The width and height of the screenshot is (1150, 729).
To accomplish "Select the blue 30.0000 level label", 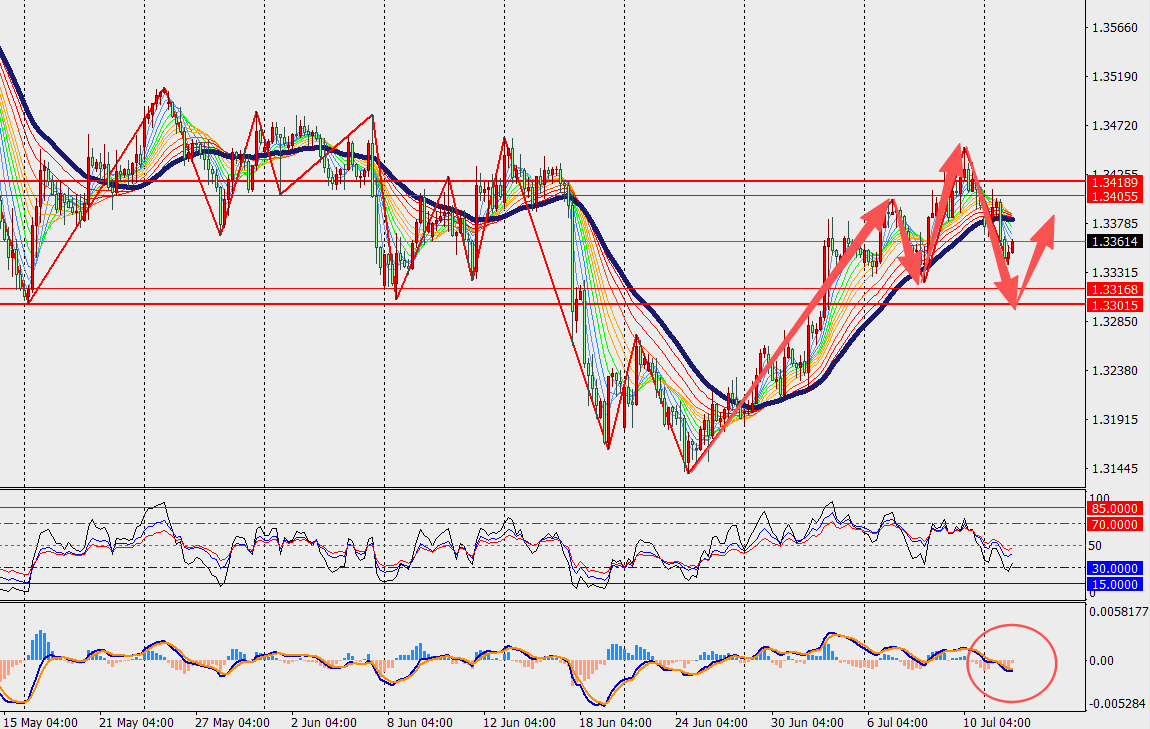I will [1114, 568].
